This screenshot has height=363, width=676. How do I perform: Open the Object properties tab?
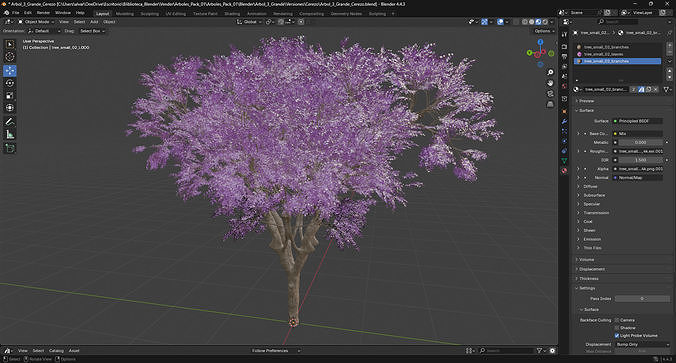coord(564,111)
